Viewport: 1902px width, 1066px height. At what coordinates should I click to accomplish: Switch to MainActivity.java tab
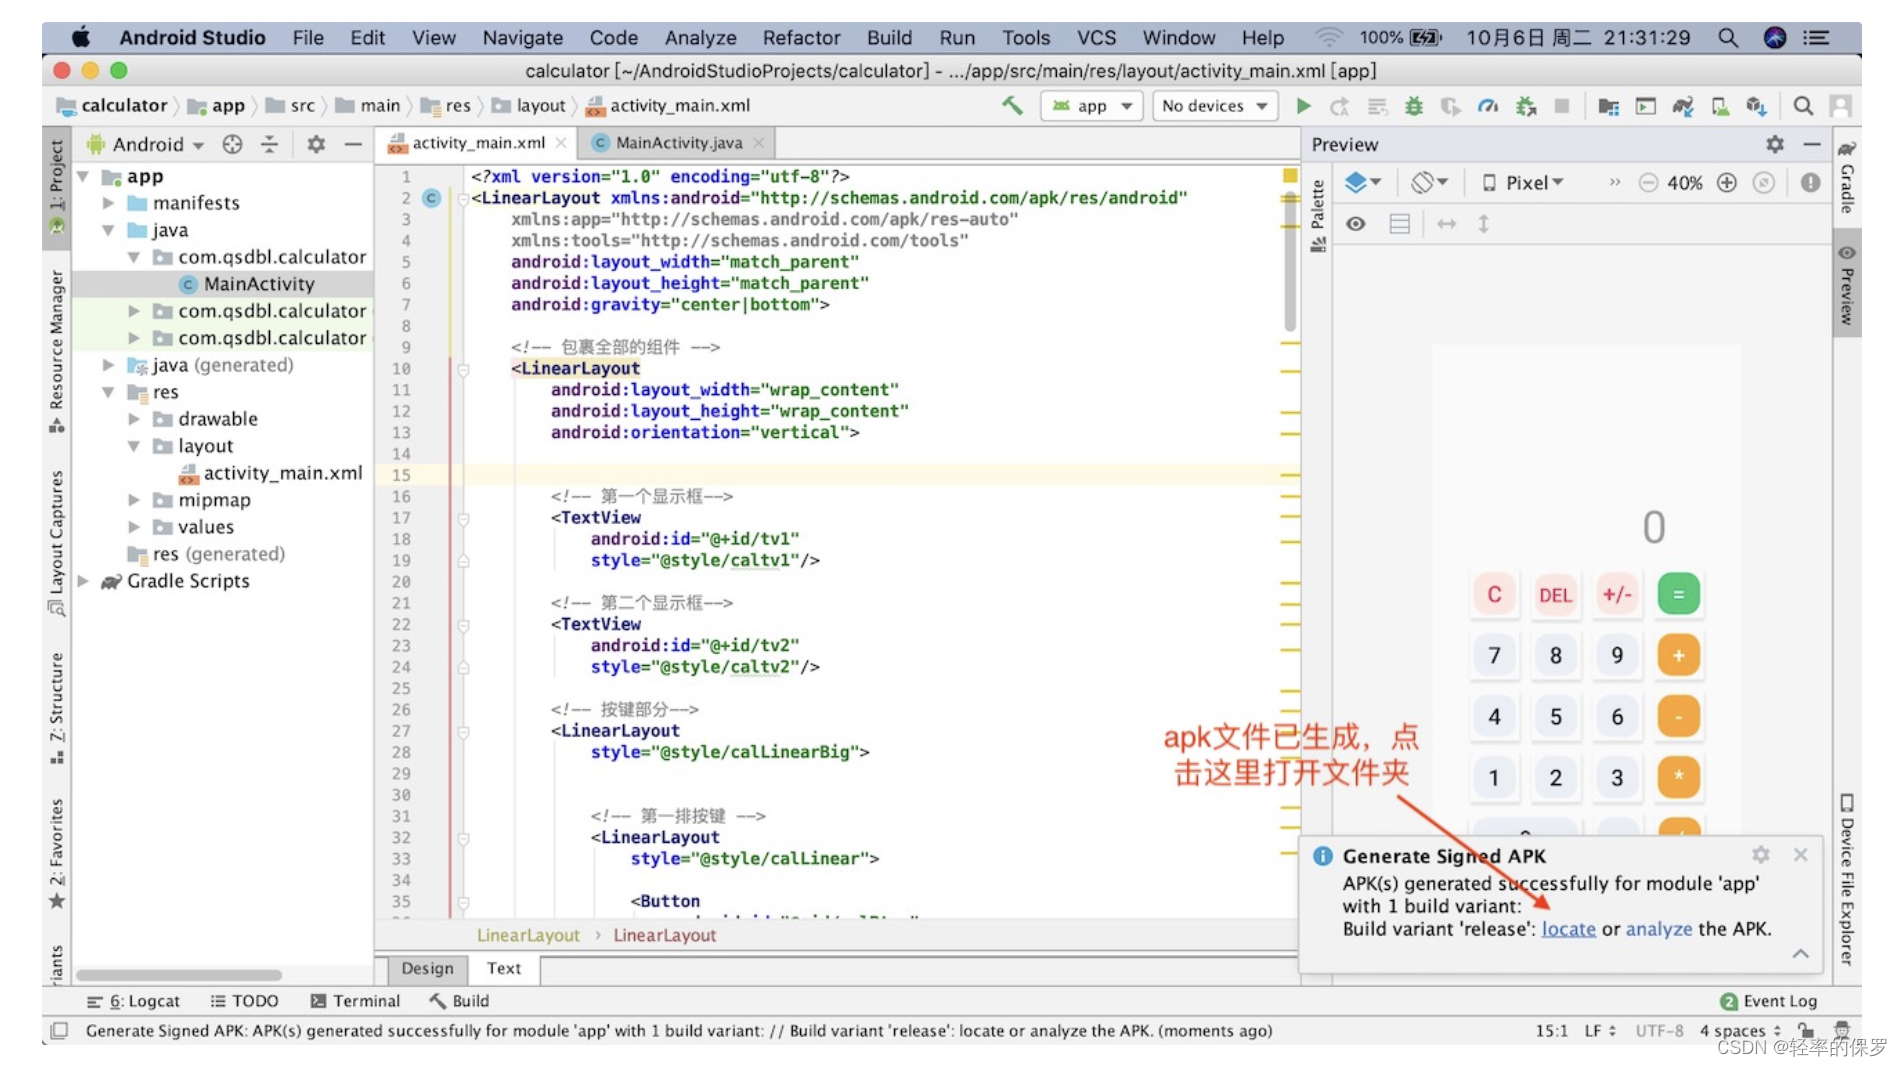coord(678,143)
